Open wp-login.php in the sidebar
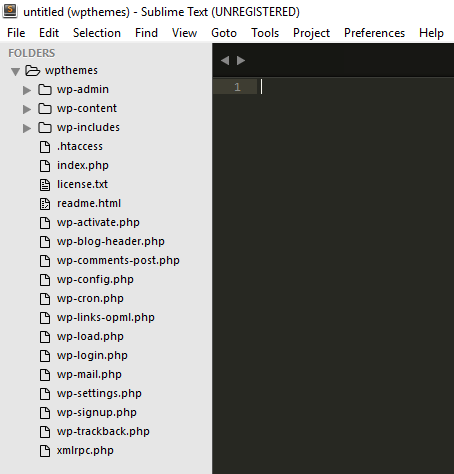 click(92, 355)
